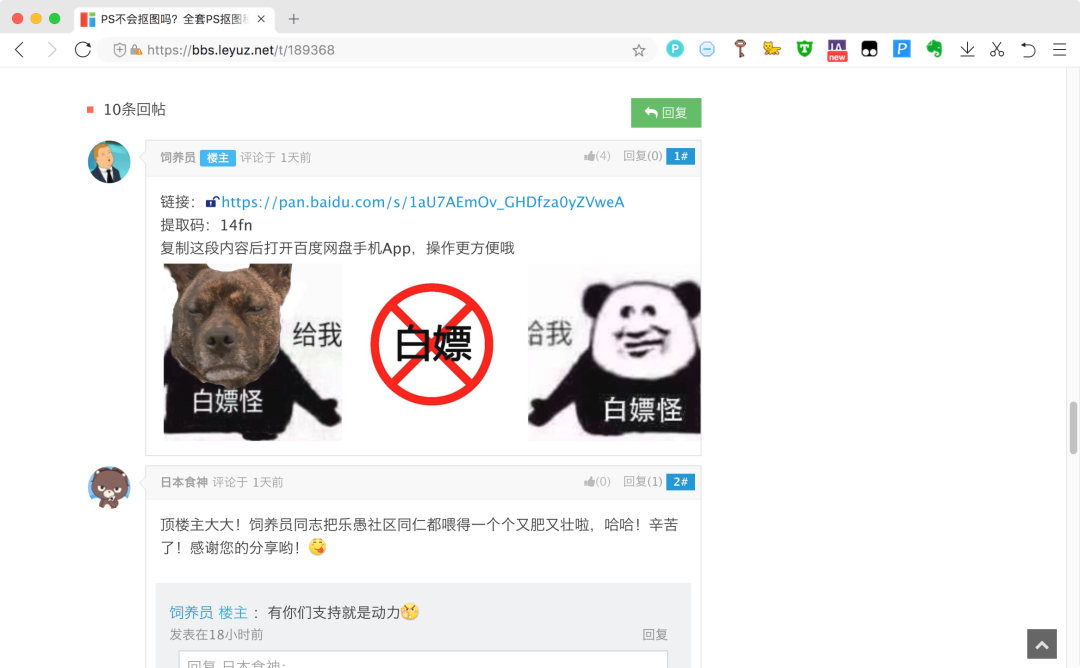Open the teal P extension icon
Viewport: 1080px width, 668px height.
click(675, 49)
